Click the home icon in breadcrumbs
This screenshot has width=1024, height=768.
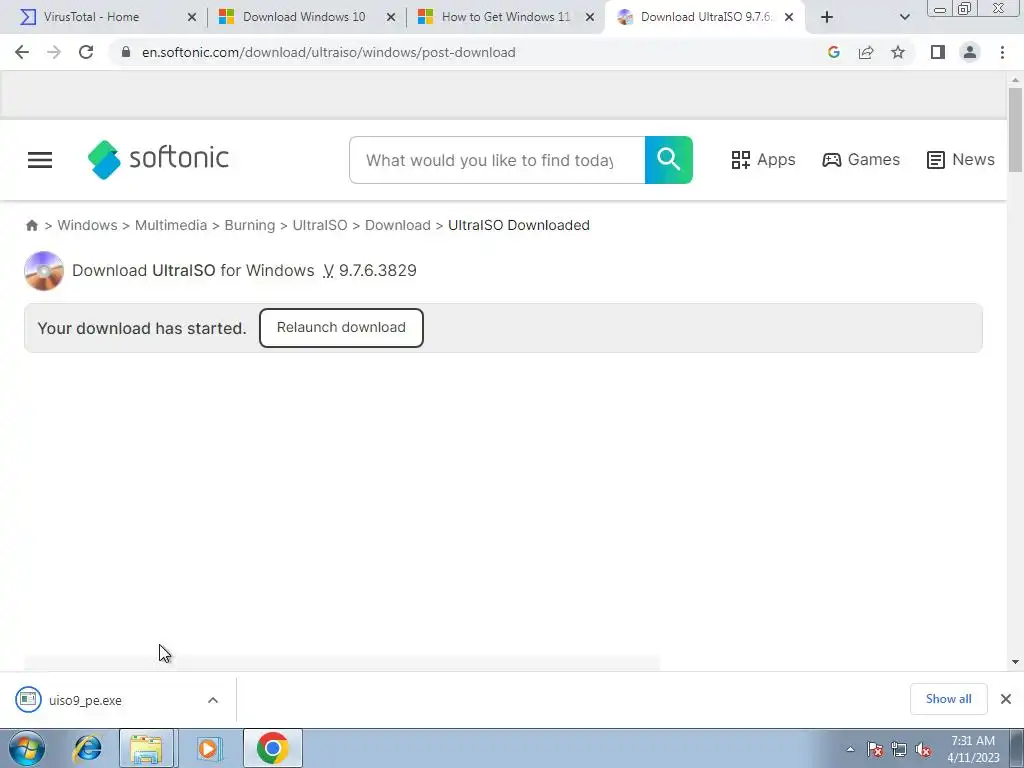coord(31,225)
